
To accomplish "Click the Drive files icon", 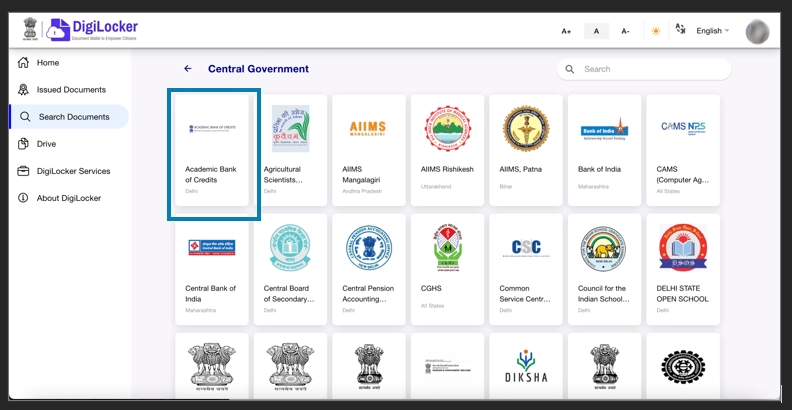I will point(23,144).
